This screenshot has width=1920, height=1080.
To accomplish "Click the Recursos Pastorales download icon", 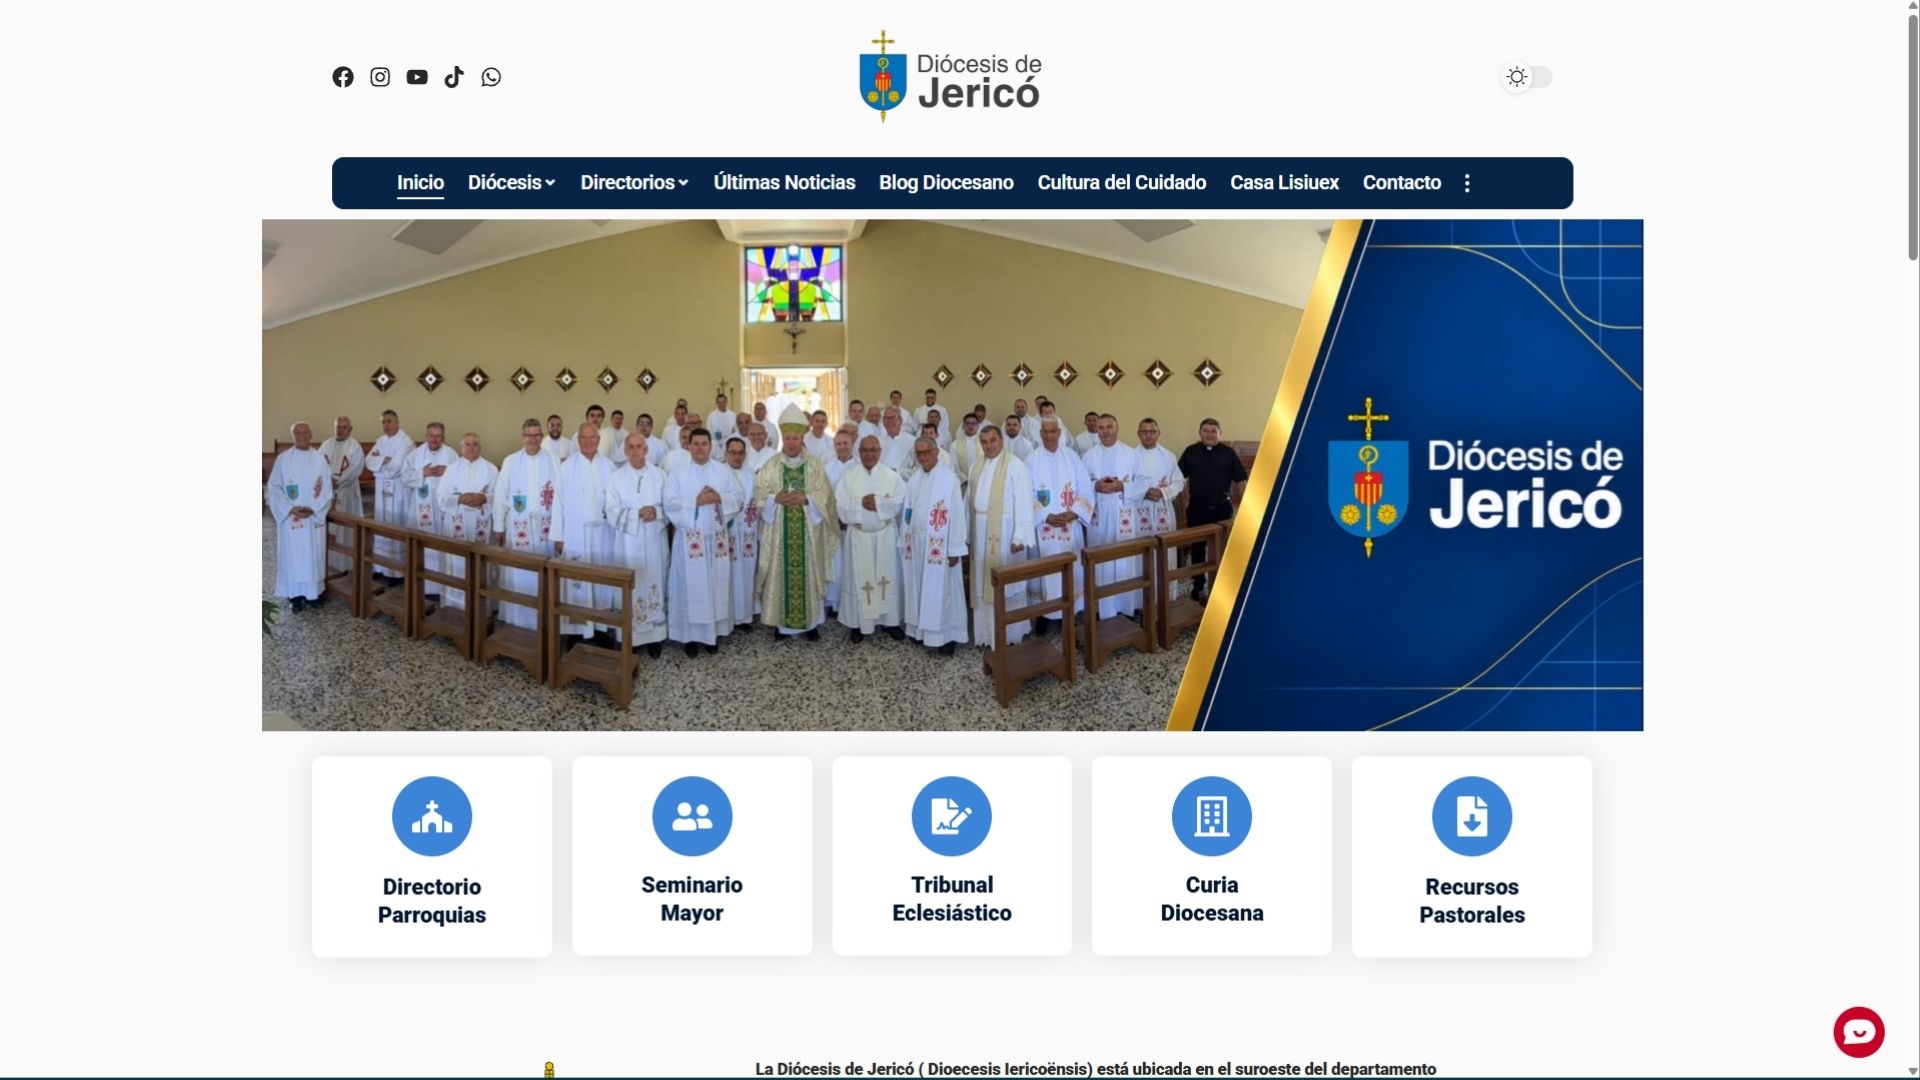I will [1472, 816].
